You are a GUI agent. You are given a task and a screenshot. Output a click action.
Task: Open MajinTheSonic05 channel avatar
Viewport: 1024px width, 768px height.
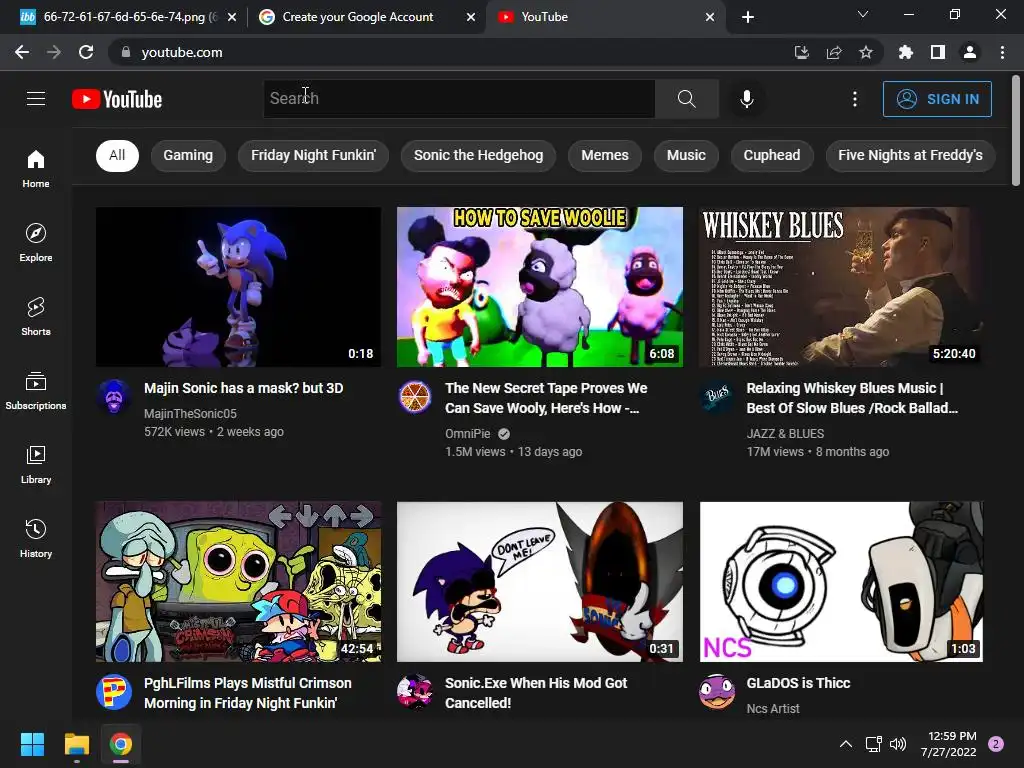pyautogui.click(x=114, y=396)
